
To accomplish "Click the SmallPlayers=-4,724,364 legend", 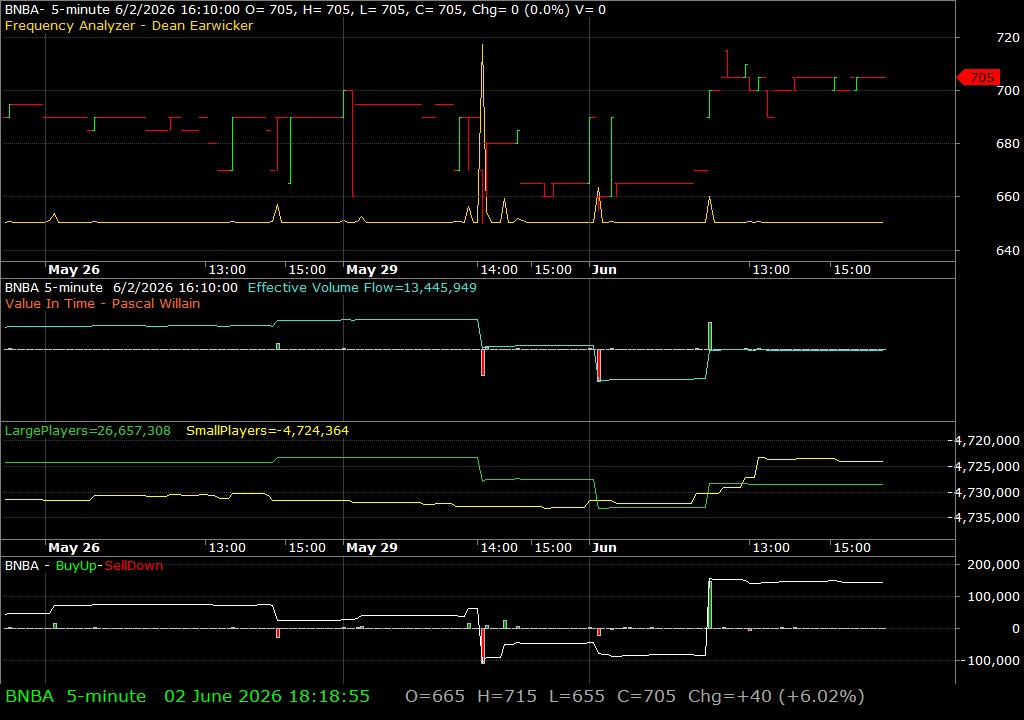I will pyautogui.click(x=267, y=431).
